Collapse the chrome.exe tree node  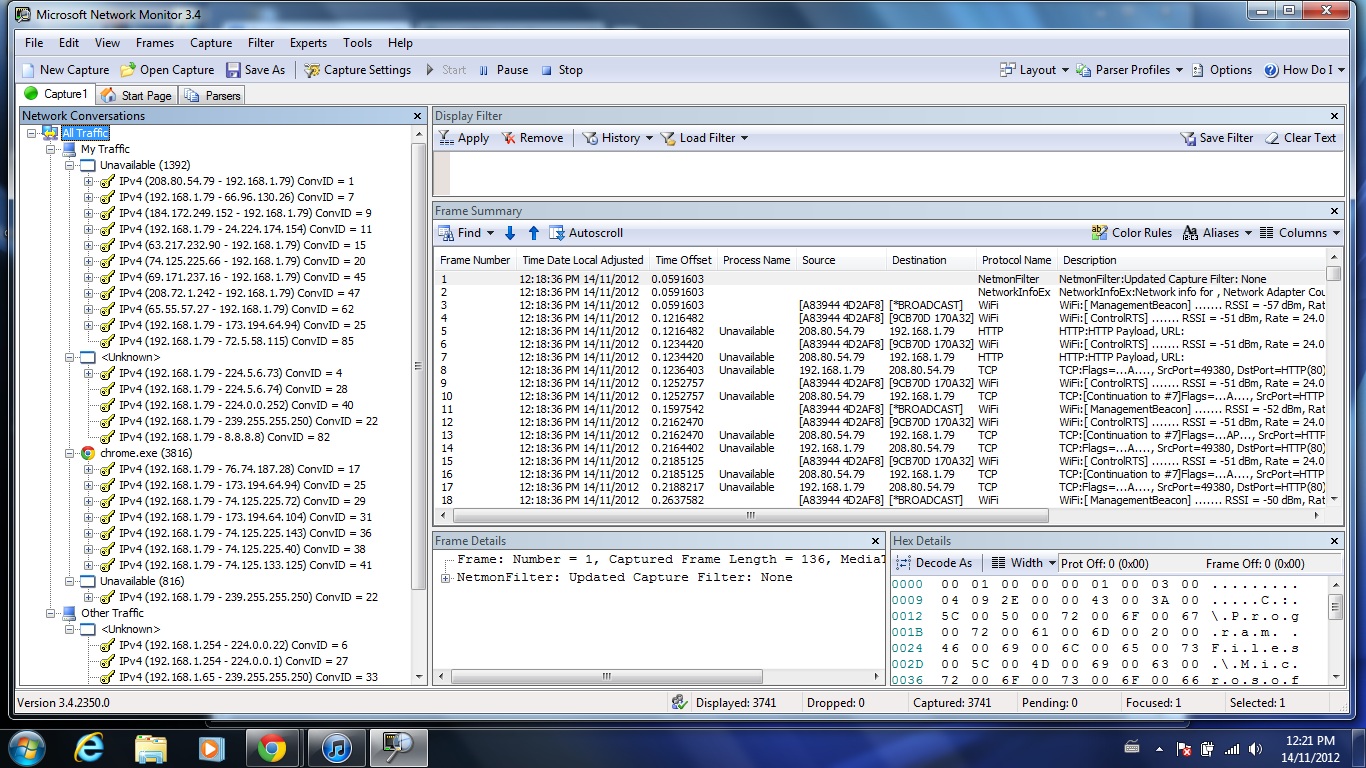point(71,453)
